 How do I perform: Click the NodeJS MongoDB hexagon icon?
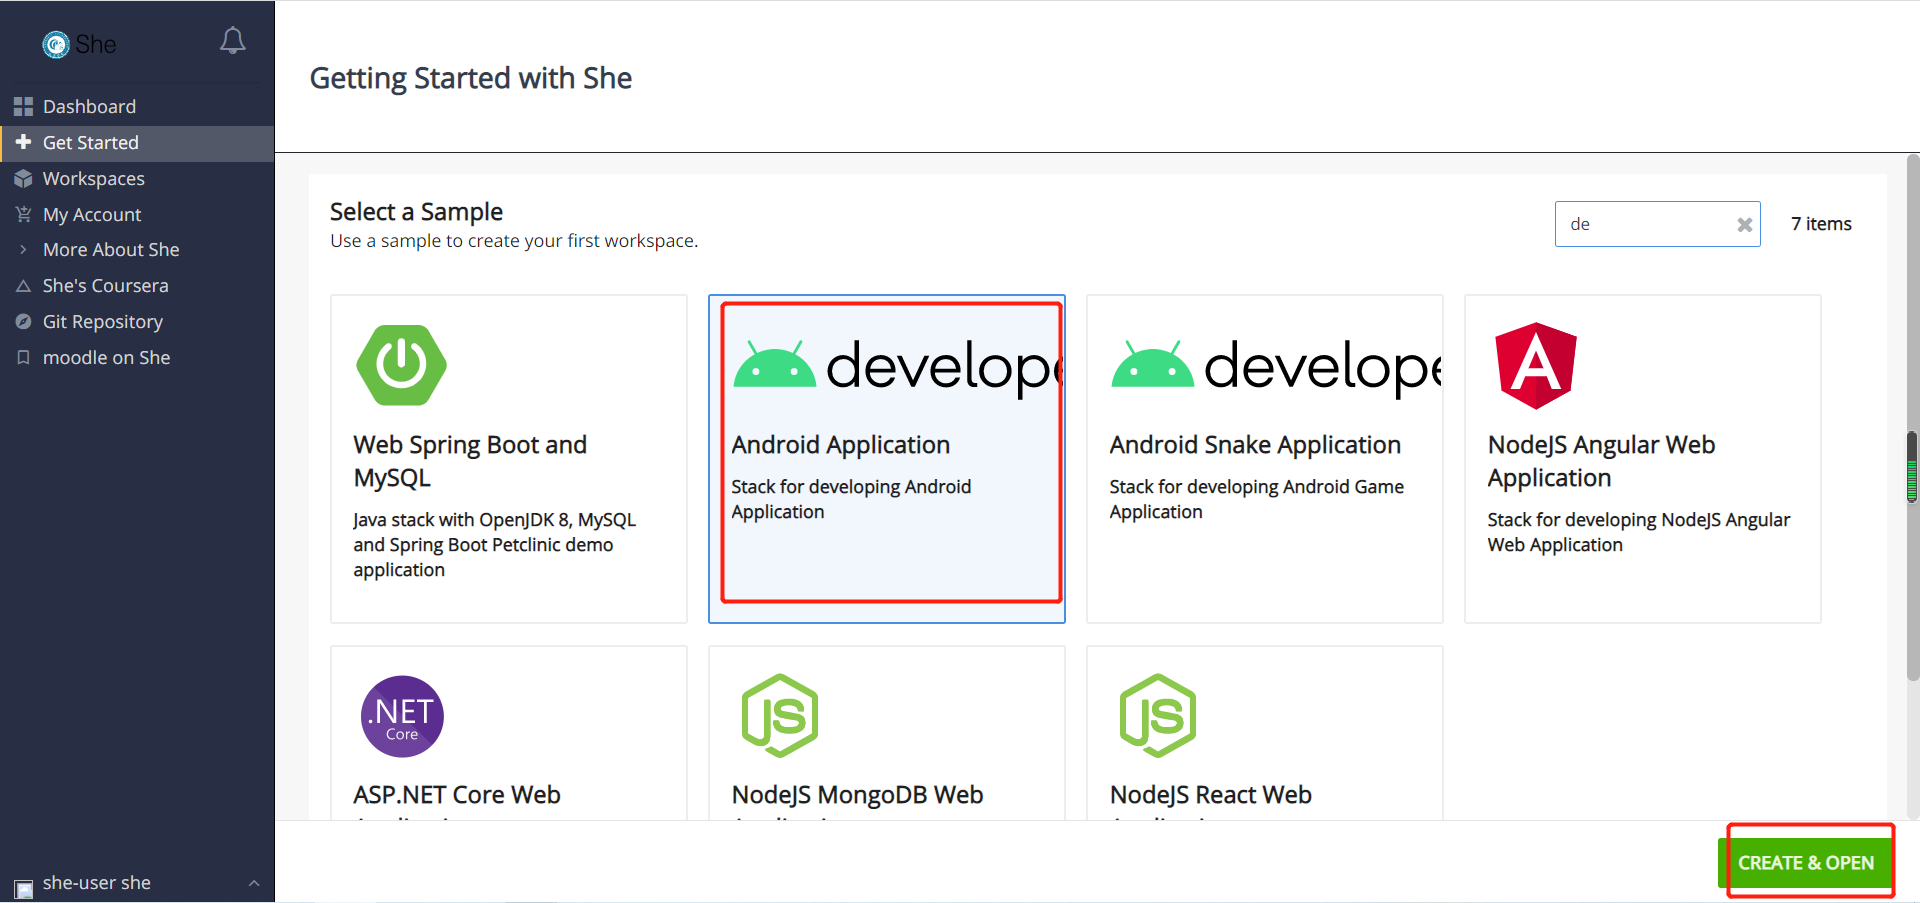780,716
